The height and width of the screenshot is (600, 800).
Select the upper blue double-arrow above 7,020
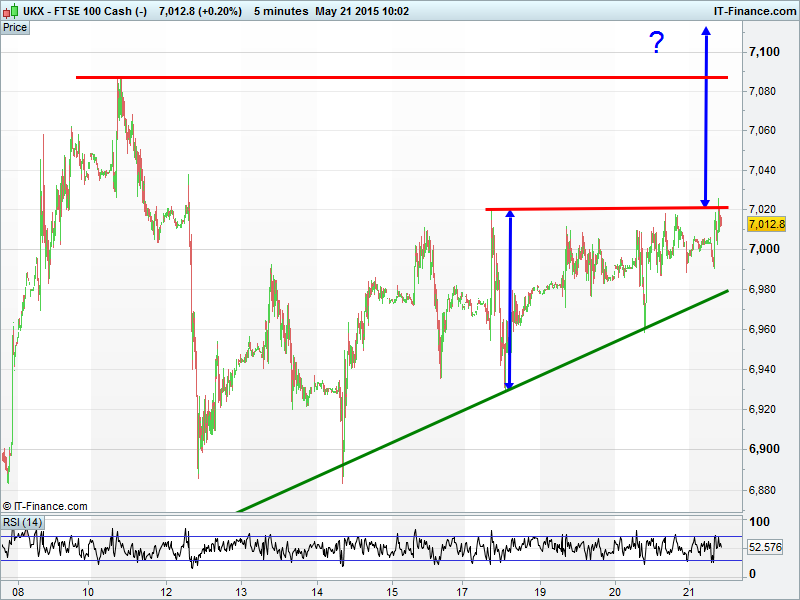click(706, 118)
